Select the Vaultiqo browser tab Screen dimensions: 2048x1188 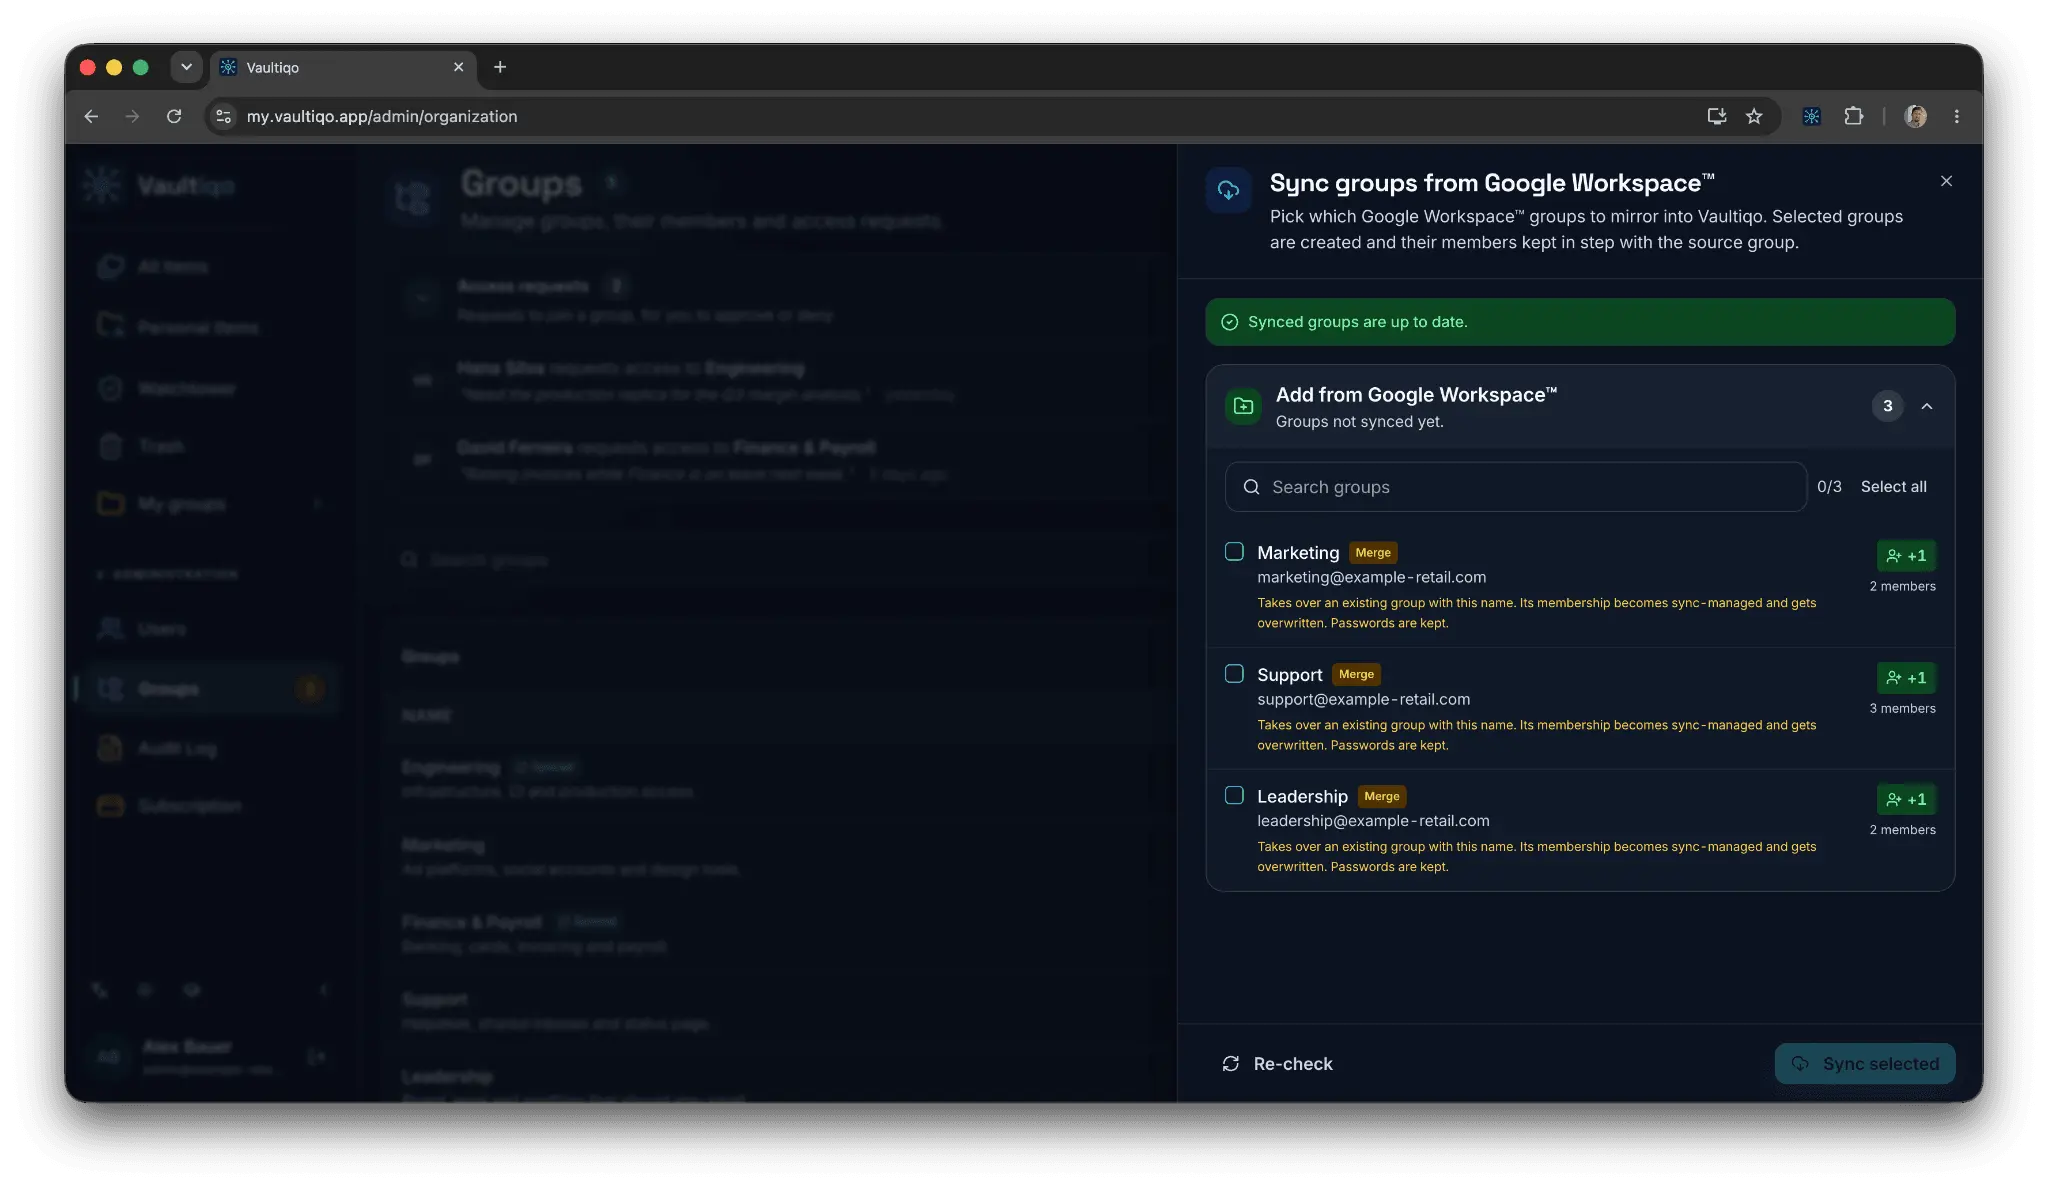(343, 67)
